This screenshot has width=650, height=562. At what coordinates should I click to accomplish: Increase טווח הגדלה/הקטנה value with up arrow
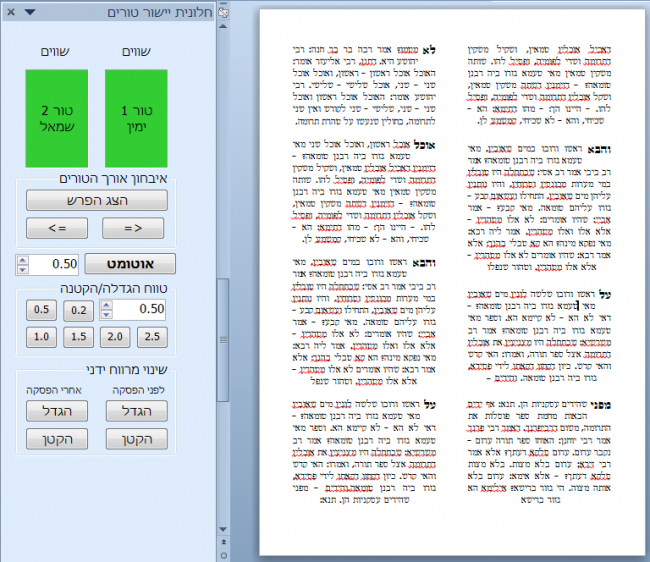pyautogui.click(x=107, y=305)
